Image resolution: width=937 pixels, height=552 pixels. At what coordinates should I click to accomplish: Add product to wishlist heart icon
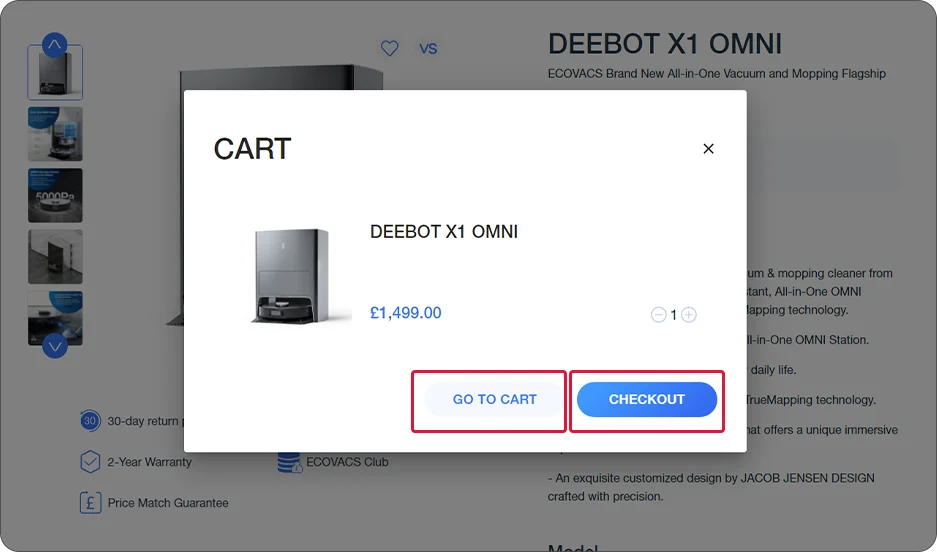tap(390, 48)
